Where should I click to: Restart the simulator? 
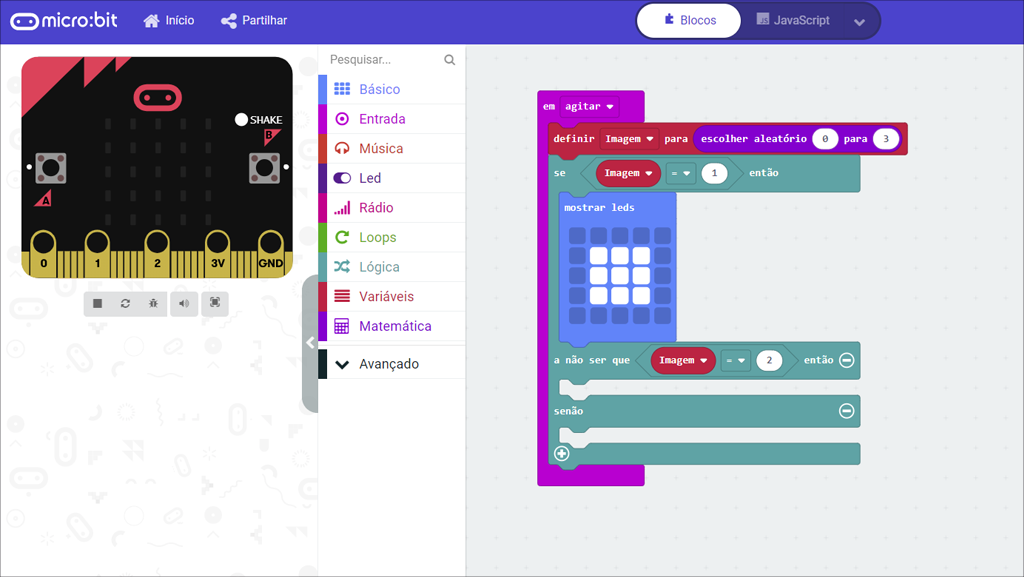[125, 304]
